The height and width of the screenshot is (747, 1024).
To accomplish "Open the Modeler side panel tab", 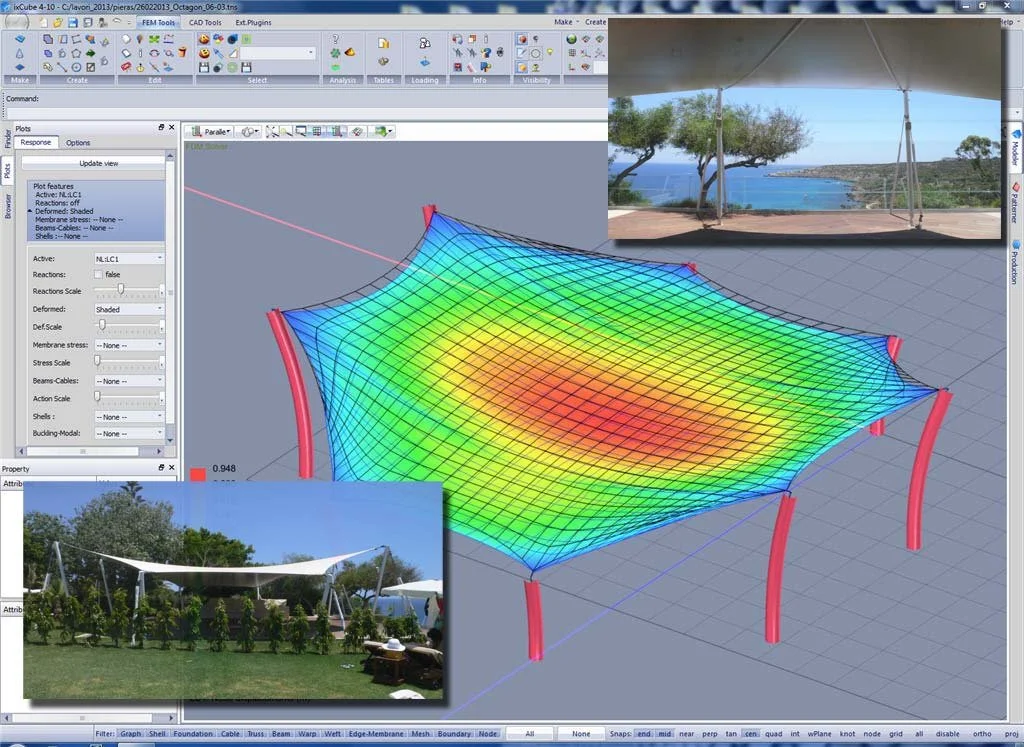I will [x=1016, y=147].
